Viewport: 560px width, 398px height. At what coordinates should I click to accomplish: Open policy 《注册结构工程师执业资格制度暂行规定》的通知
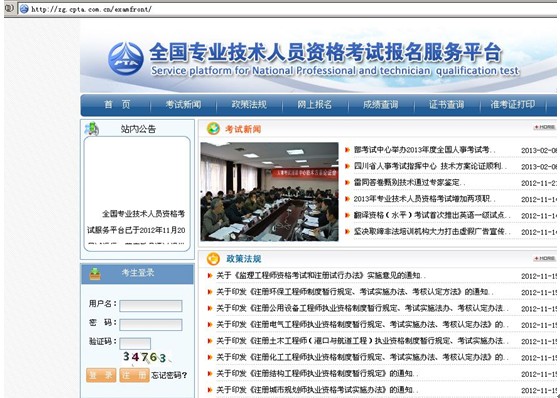pos(318,374)
